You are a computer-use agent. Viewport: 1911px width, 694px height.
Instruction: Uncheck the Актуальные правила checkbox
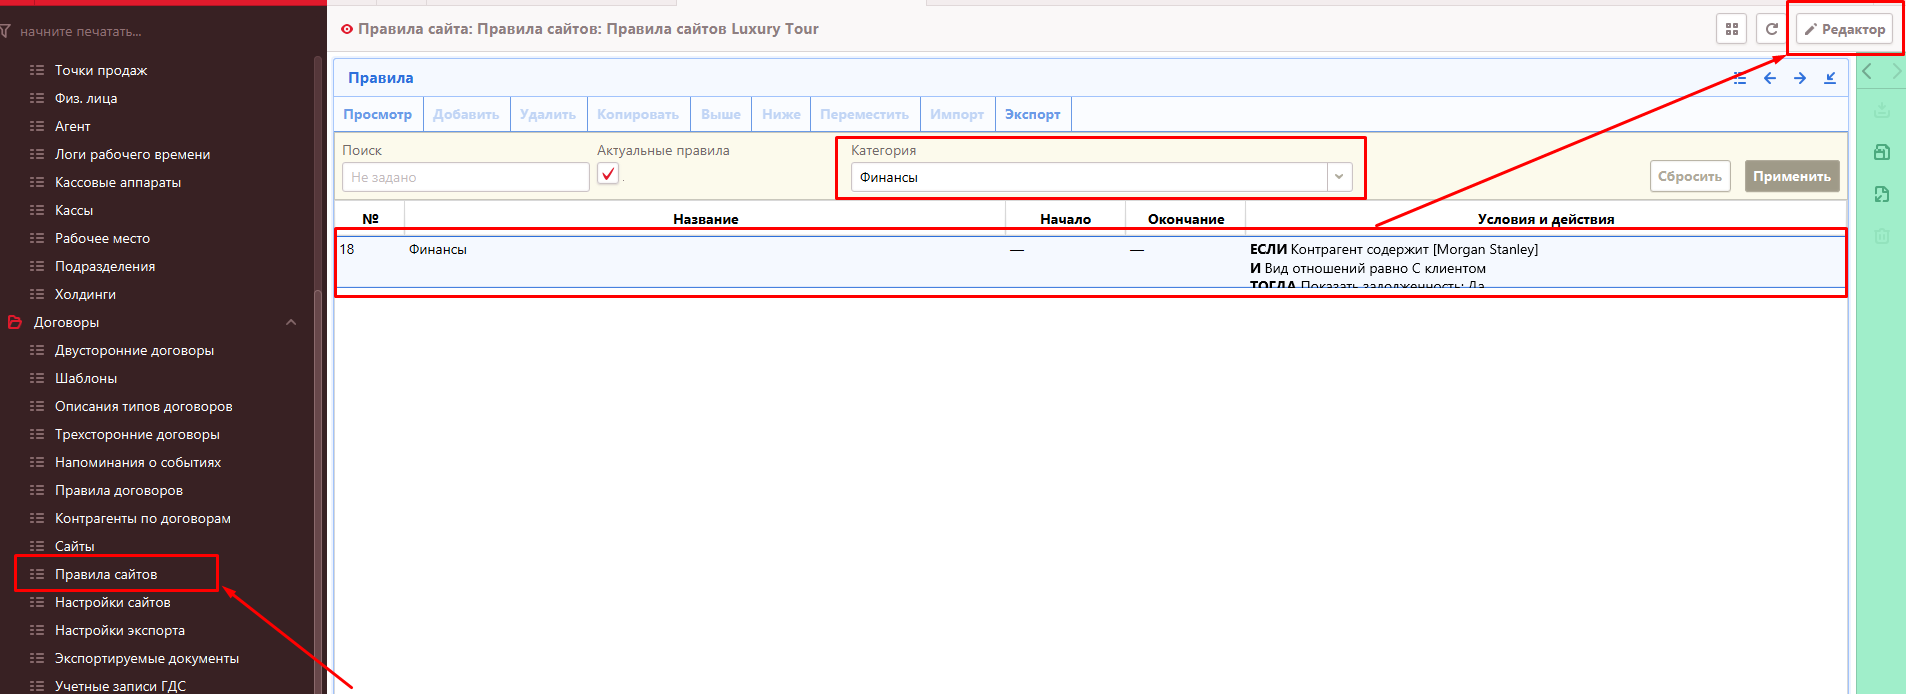coord(608,174)
